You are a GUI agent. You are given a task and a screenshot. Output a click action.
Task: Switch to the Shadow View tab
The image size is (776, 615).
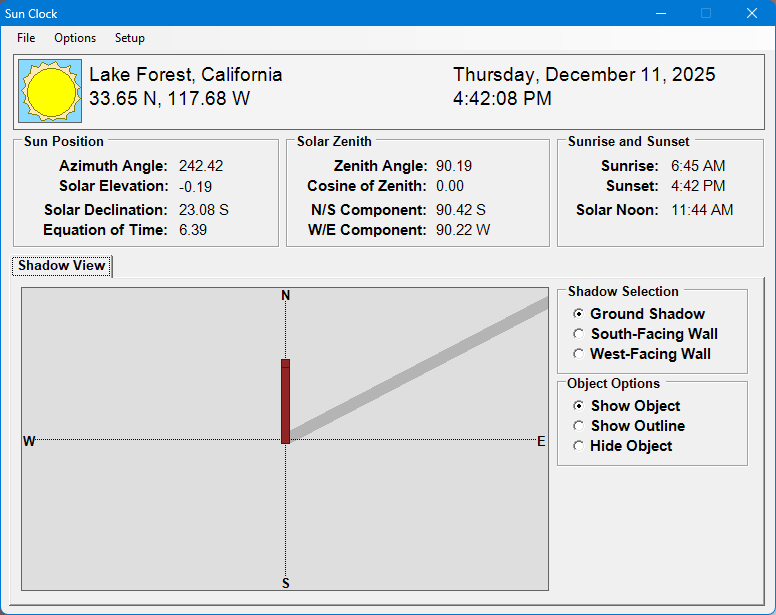(62, 266)
